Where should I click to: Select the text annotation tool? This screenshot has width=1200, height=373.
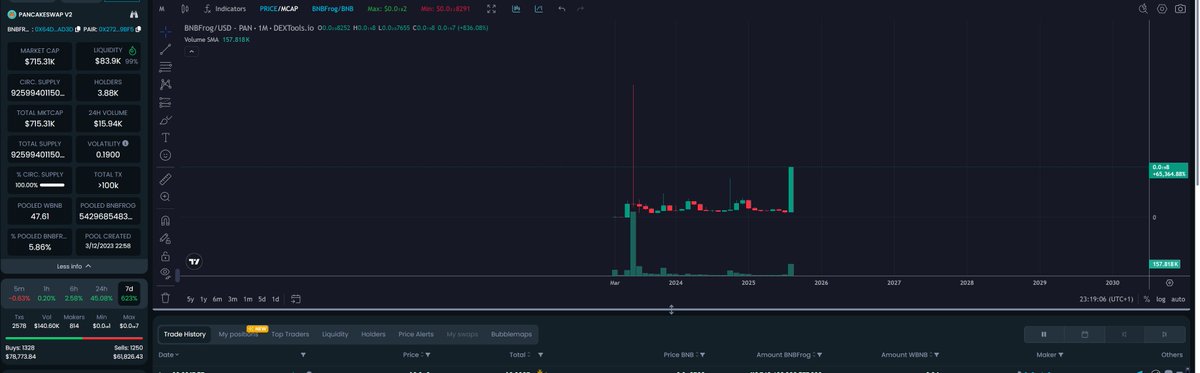click(x=165, y=137)
